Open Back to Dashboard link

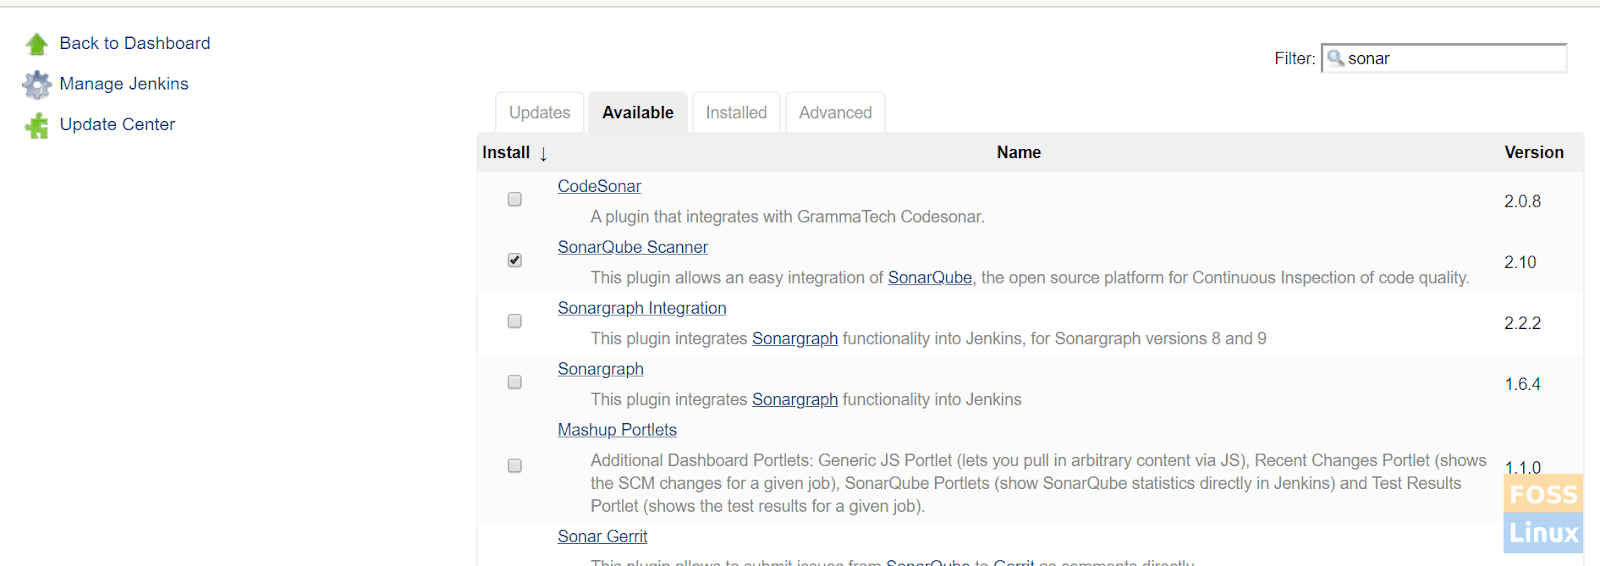[x=135, y=43]
